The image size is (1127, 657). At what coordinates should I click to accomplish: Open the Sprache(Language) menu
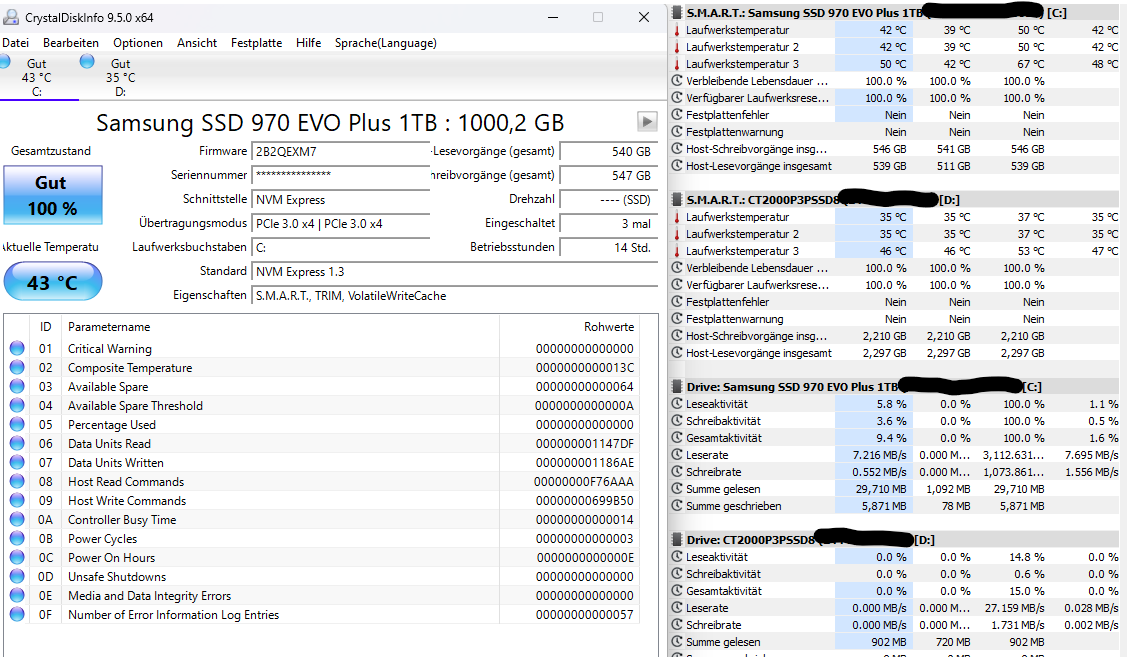click(x=385, y=43)
